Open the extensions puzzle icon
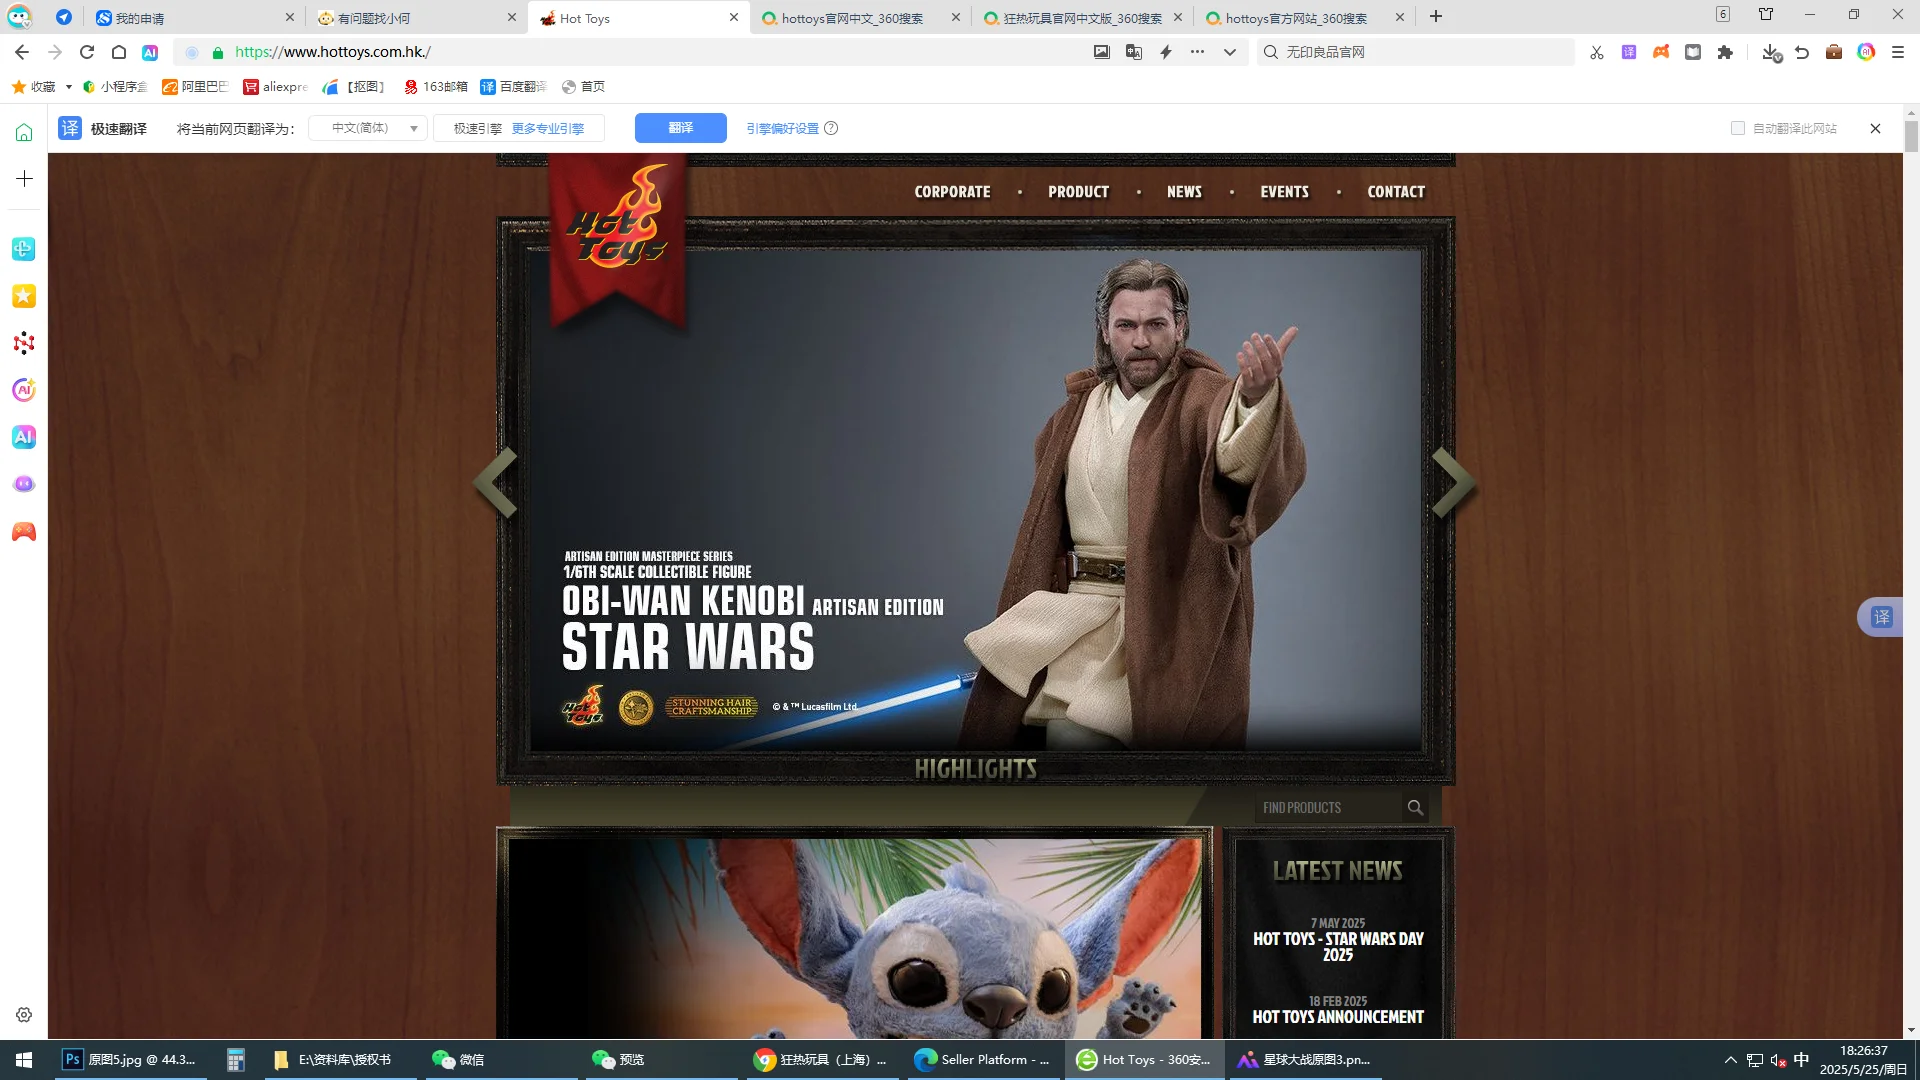The image size is (1920, 1080). pyautogui.click(x=1725, y=52)
